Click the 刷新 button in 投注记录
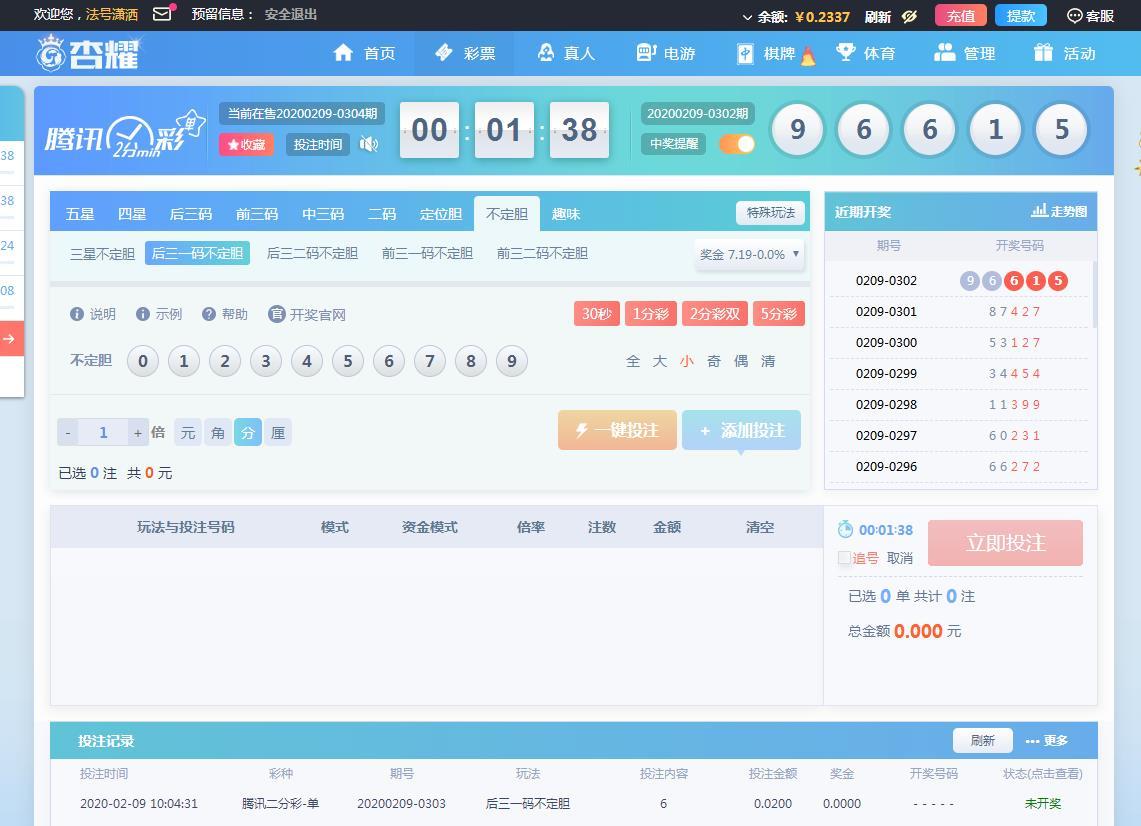Viewport: 1141px width, 826px height. 982,740
